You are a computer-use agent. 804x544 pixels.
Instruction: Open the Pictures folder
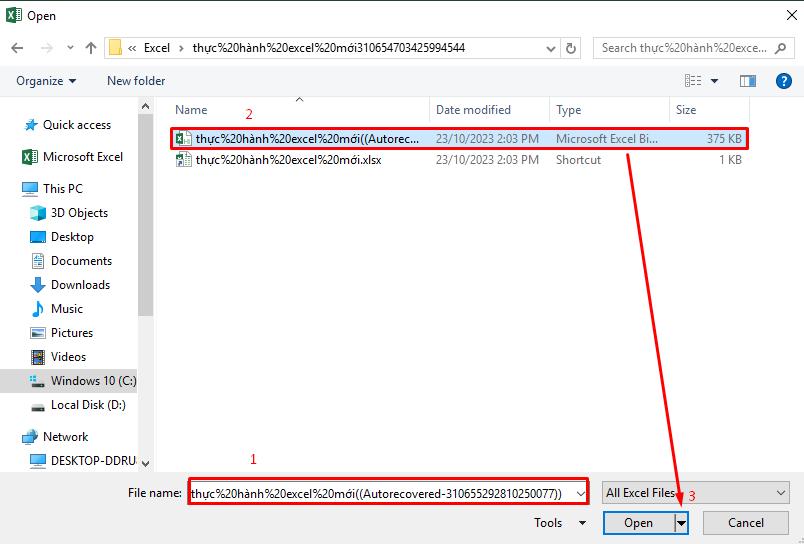pos(72,333)
